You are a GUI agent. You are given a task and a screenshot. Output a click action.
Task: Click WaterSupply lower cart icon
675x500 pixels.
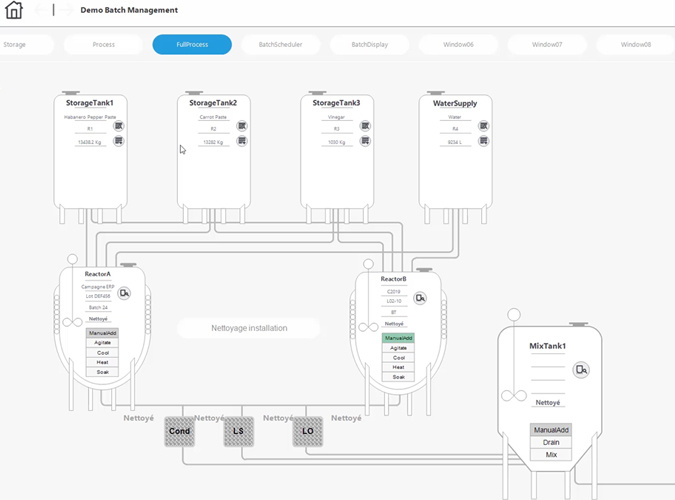483,141
